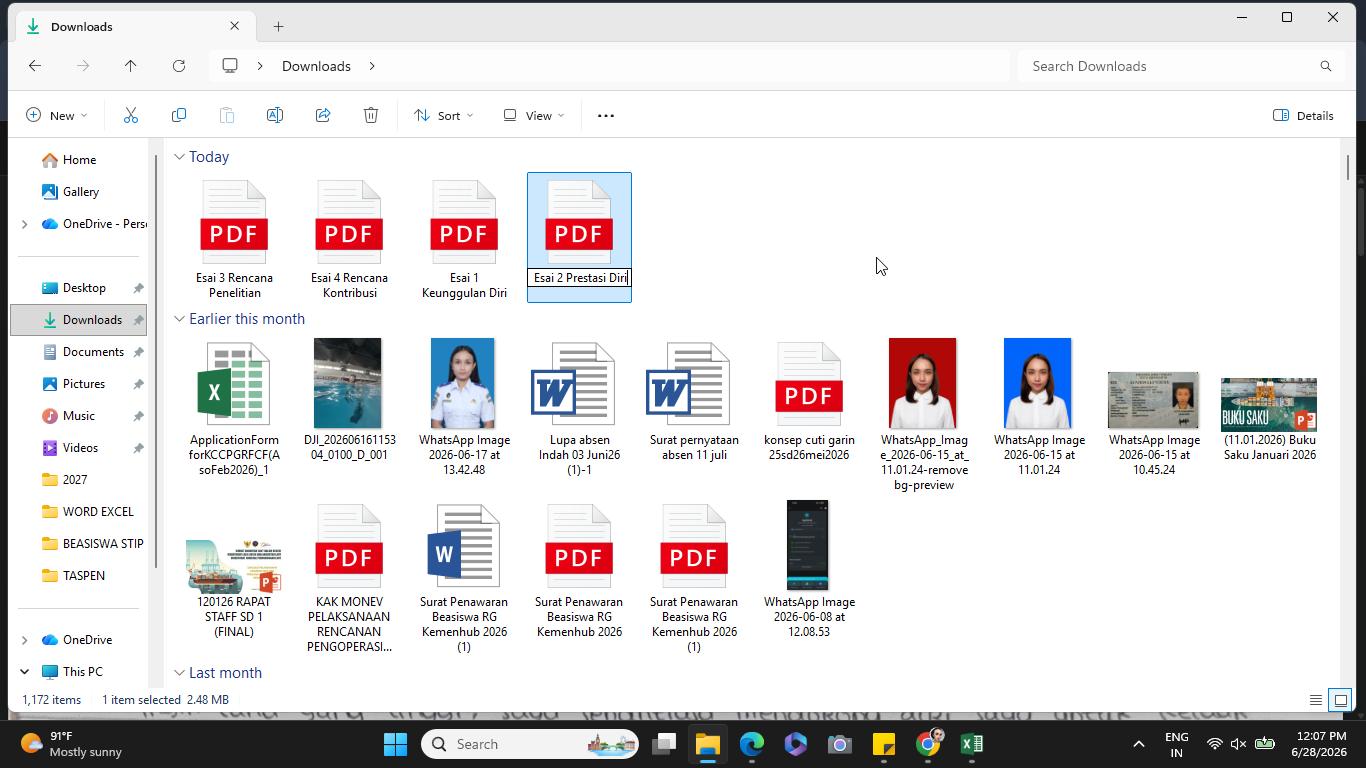Open the New item dropdown
Viewport: 1366px width, 768px height.
pos(56,115)
